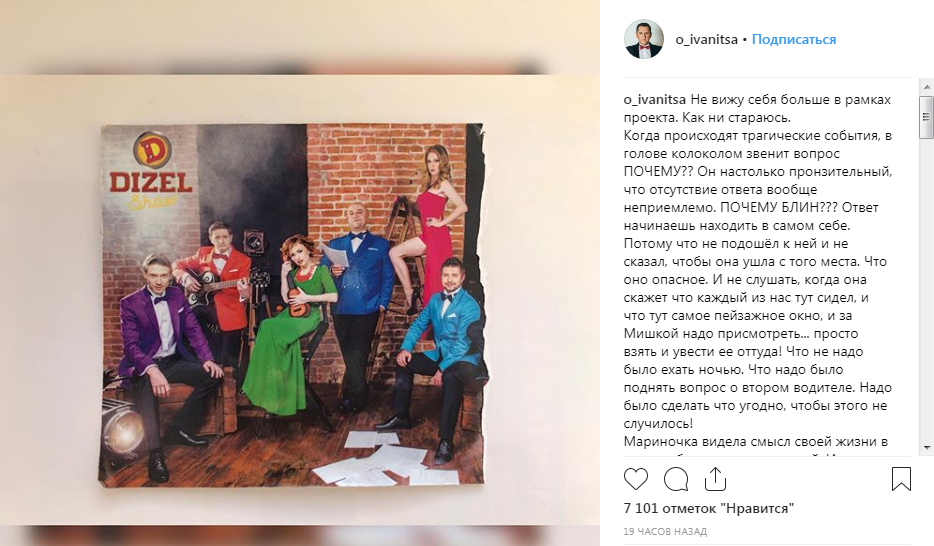
Task: Click the o_ivanitsa username starting the caption
Action: click(x=655, y=99)
